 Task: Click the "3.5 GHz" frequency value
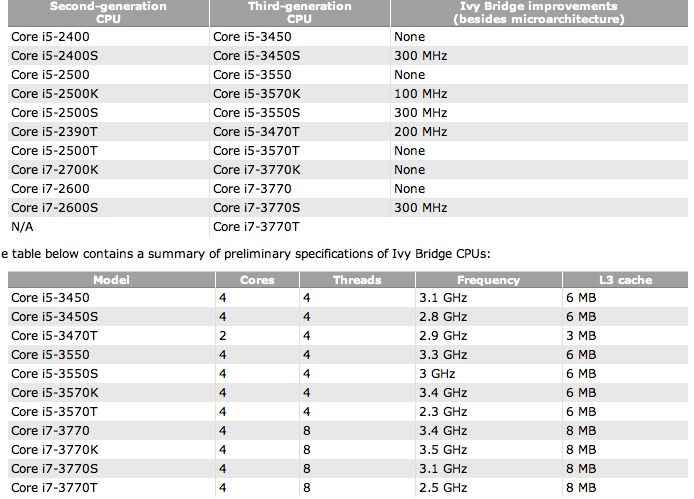[443, 450]
